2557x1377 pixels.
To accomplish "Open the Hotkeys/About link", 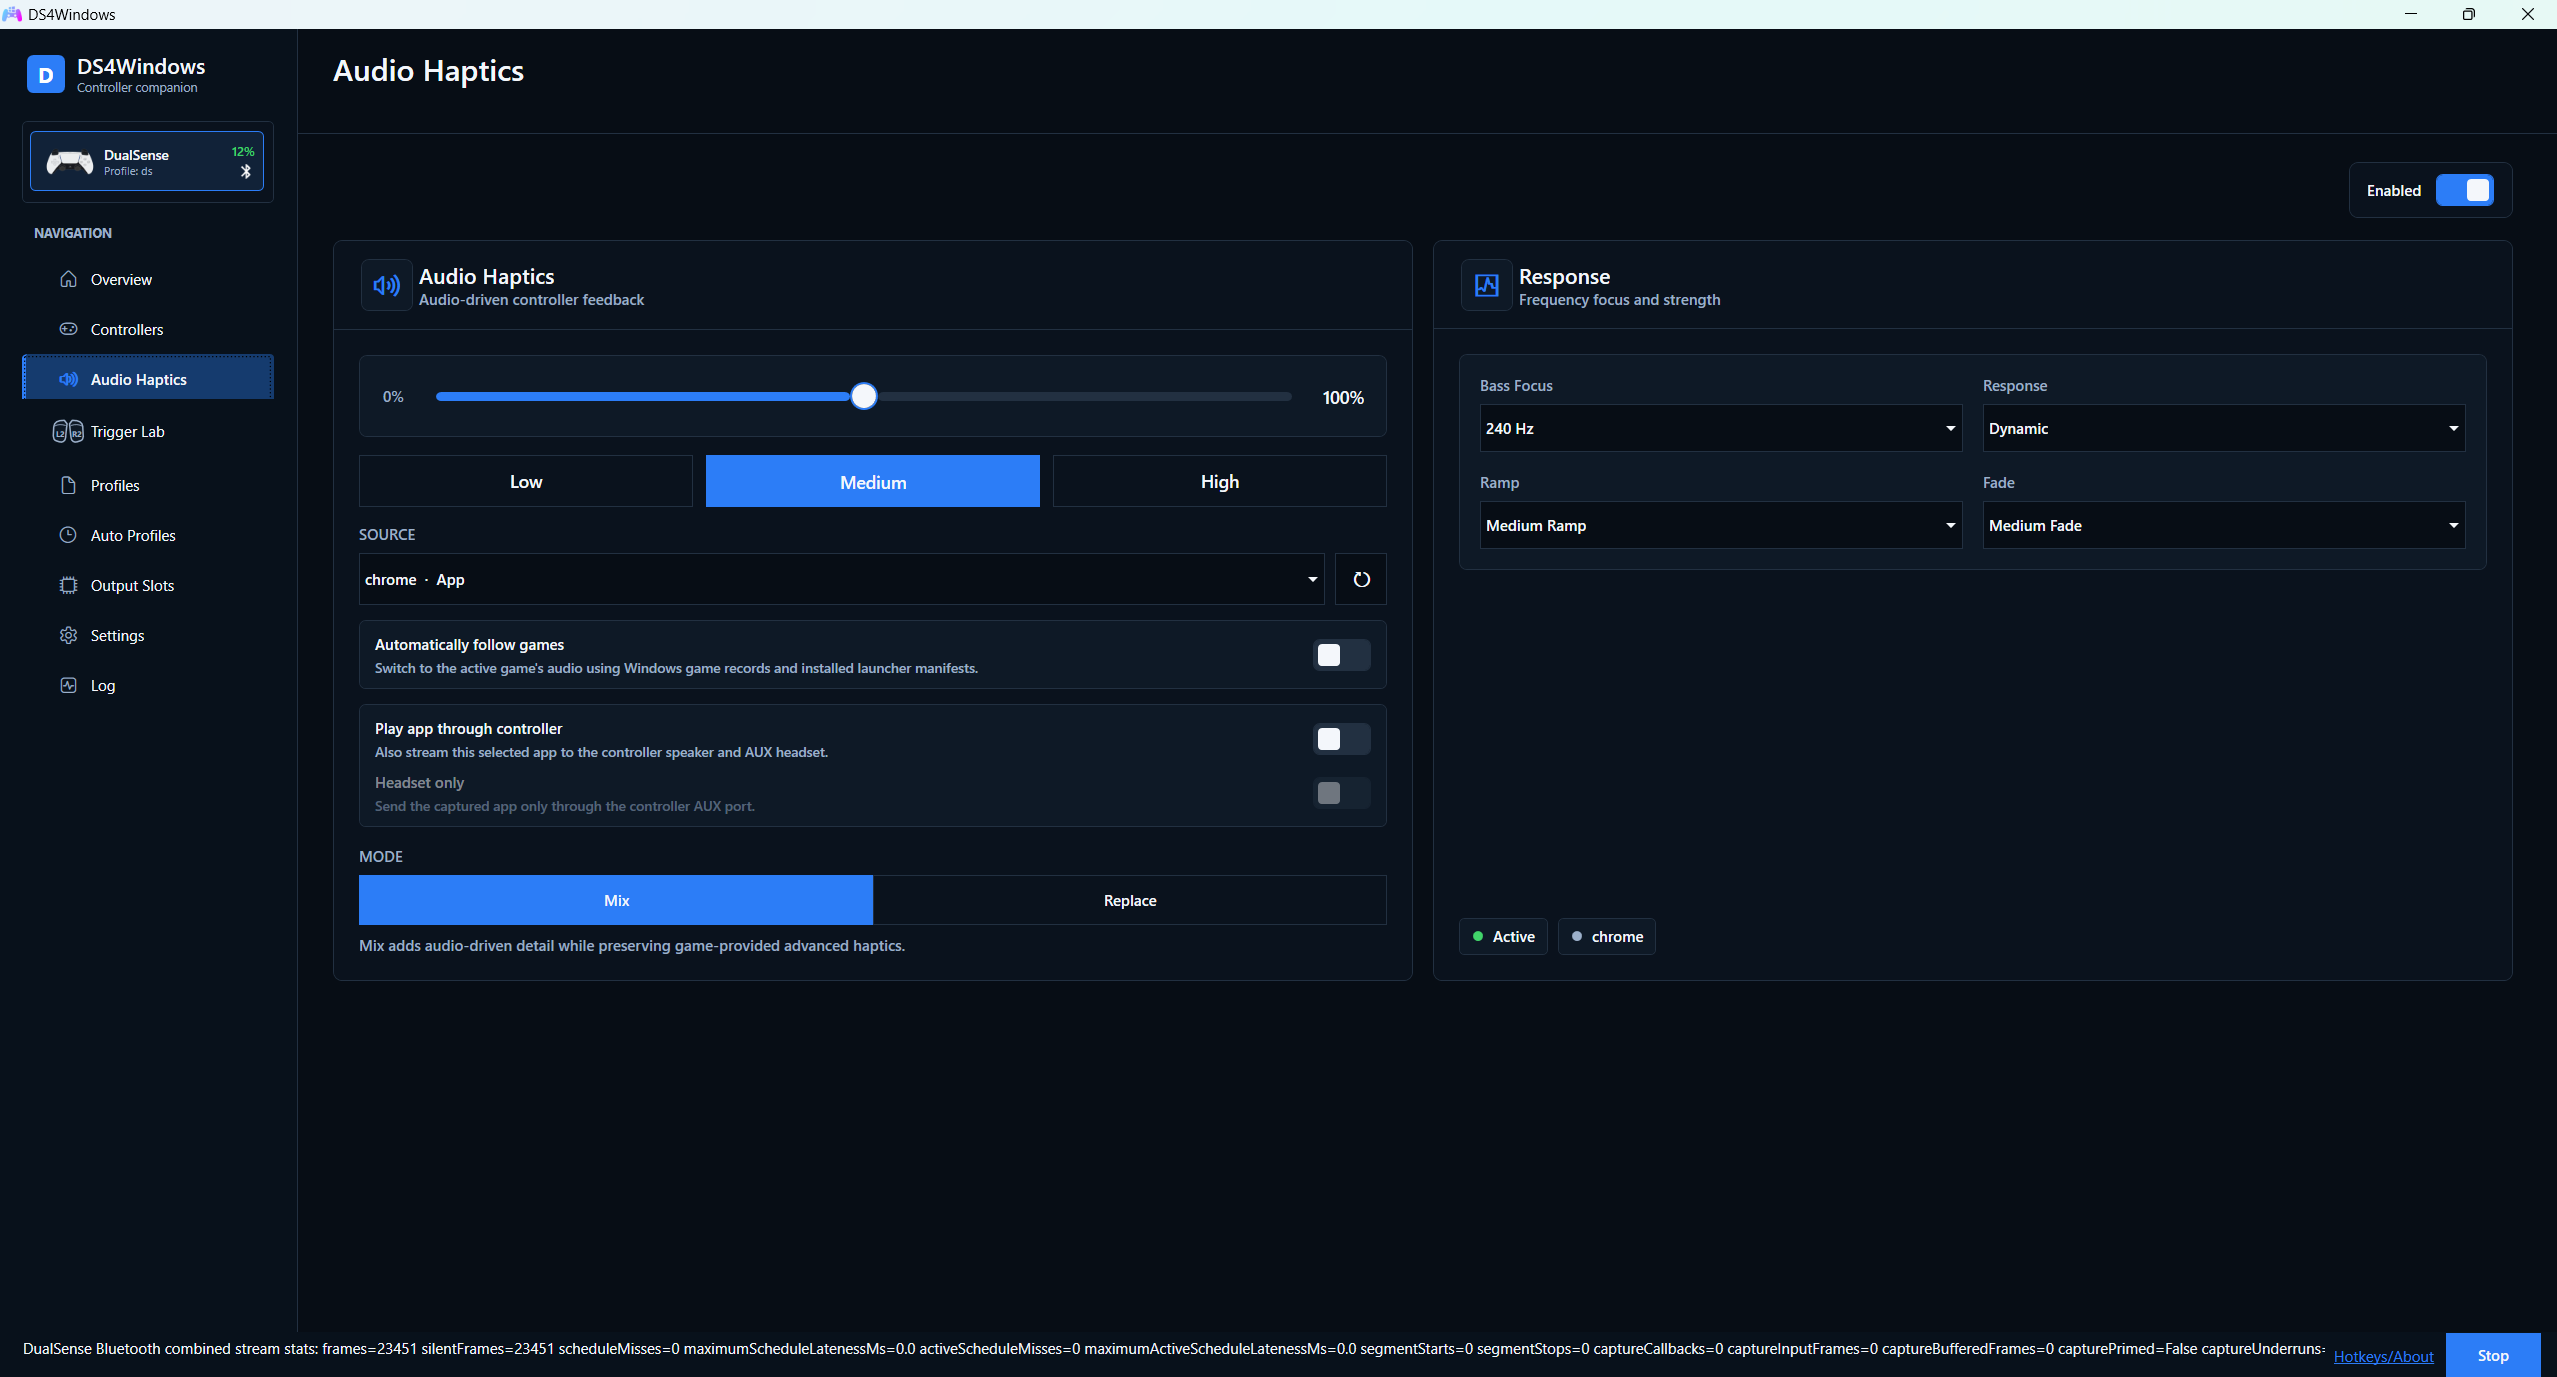I will tap(2383, 1356).
